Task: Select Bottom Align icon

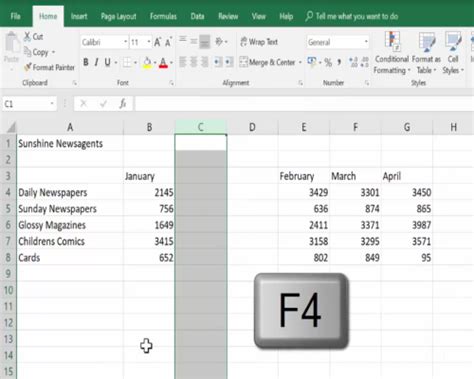Action: (x=205, y=42)
